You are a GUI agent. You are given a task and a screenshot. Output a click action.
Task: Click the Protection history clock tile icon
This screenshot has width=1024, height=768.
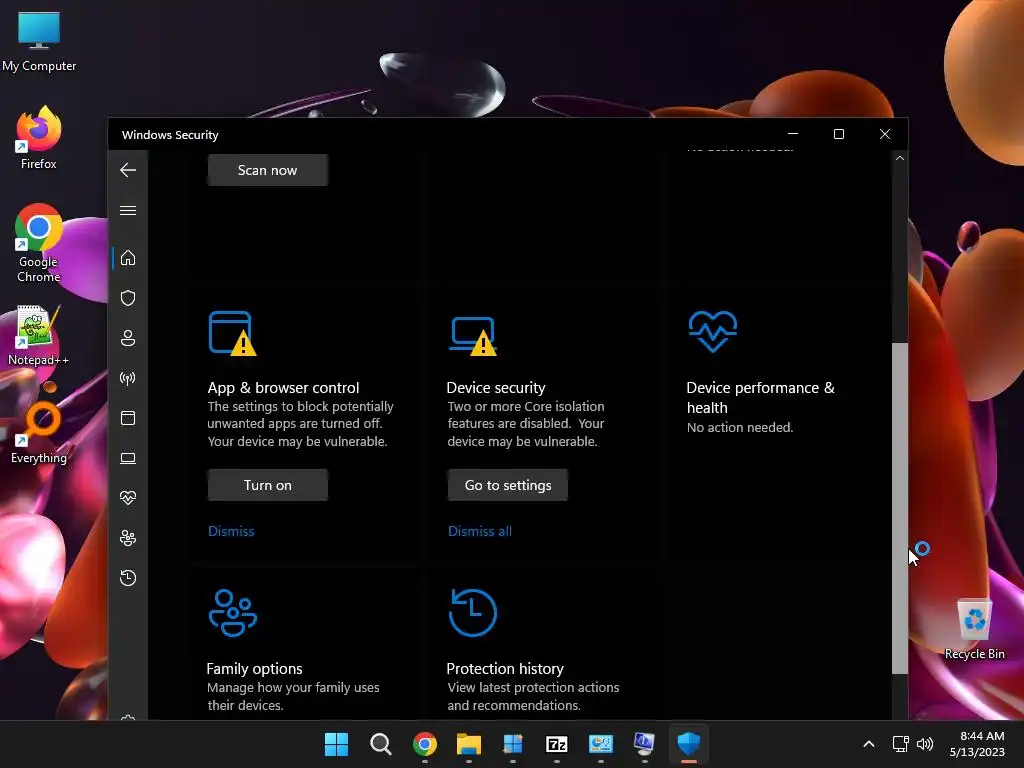[x=473, y=613]
